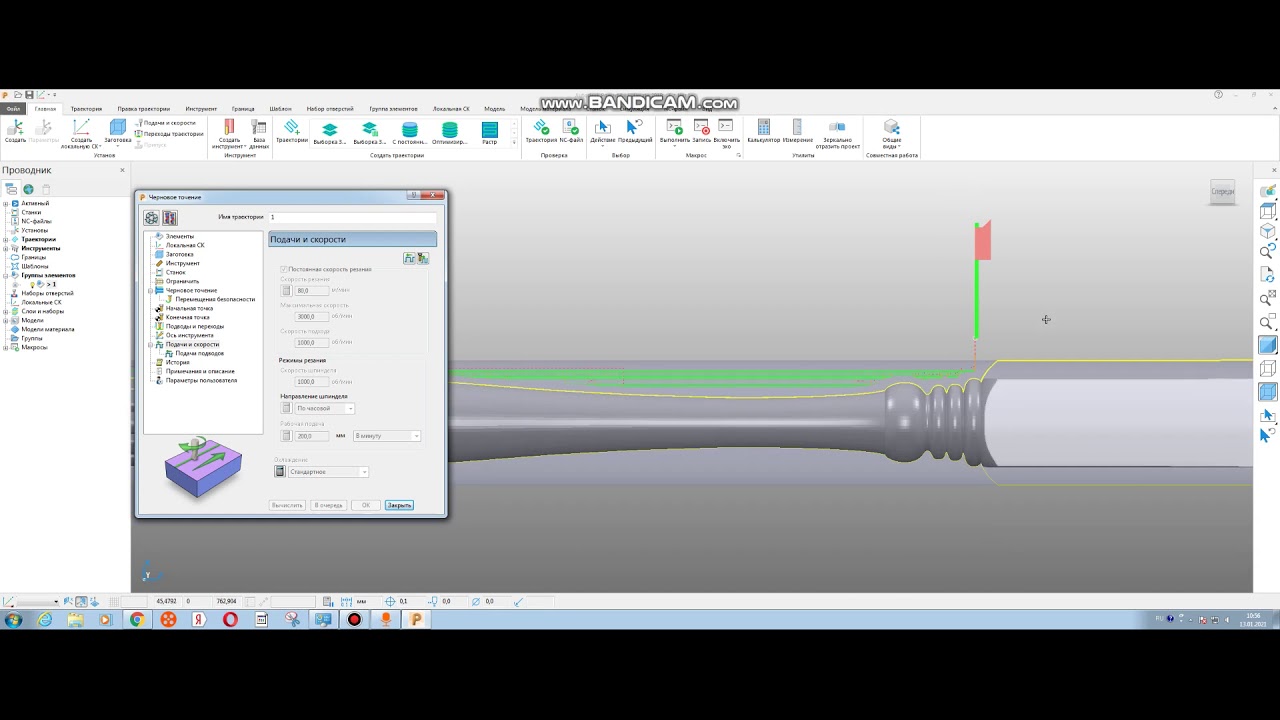This screenshot has height=720, width=1280.
Task: Toggle the Рабочая подача lock button
Action: tap(286, 436)
